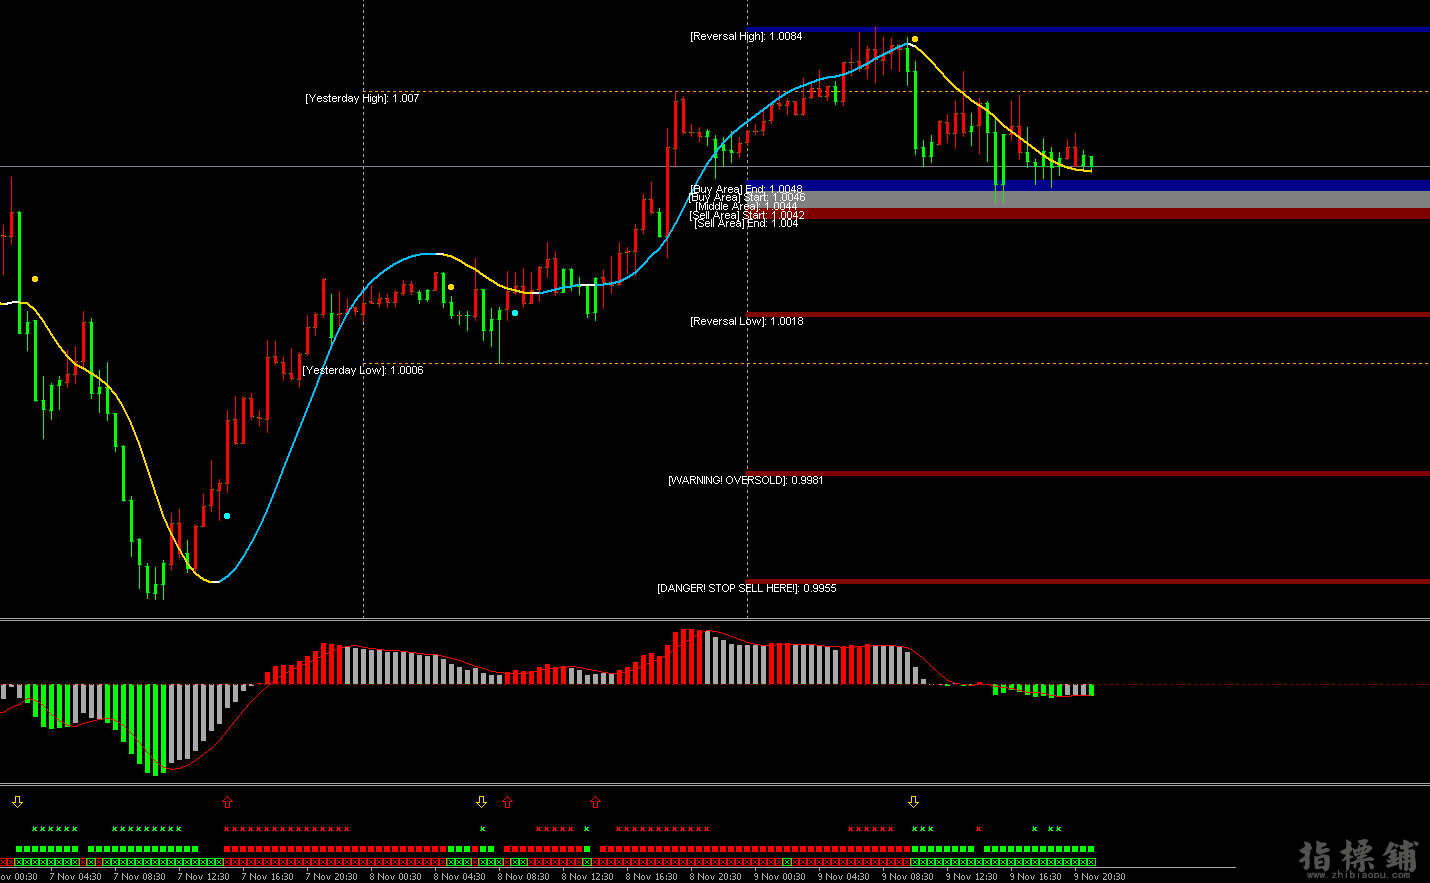Click the yellow down arrow above 7 Nov 00:30
The width and height of the screenshot is (1430, 883).
pos(17,802)
